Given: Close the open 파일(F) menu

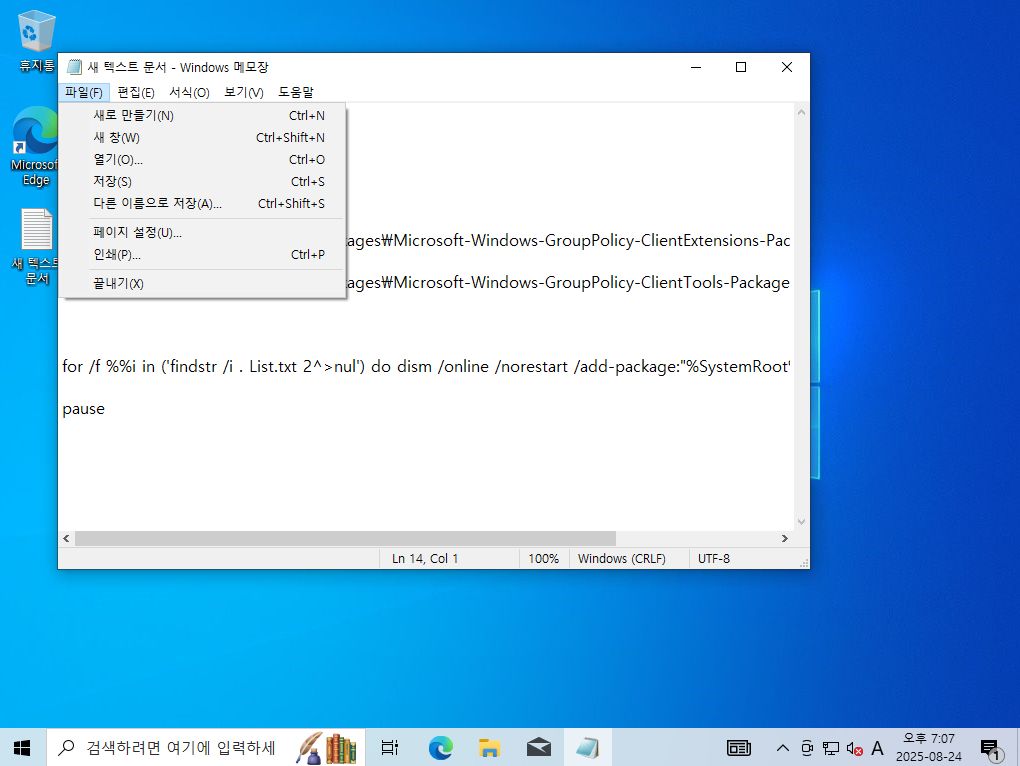Looking at the screenshot, I should tap(84, 92).
